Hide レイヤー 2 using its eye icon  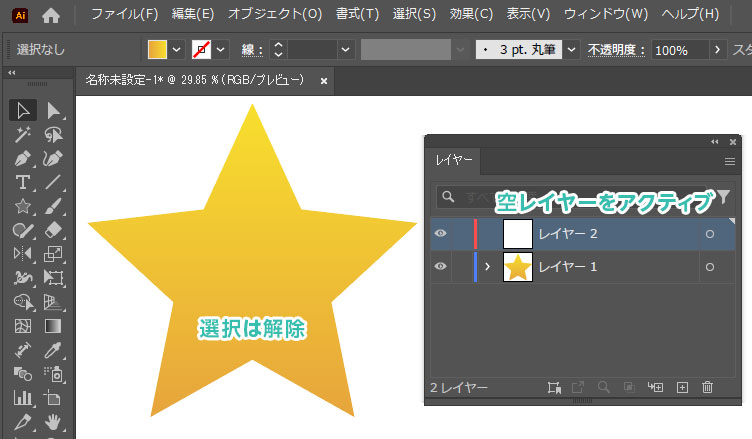[x=440, y=233]
